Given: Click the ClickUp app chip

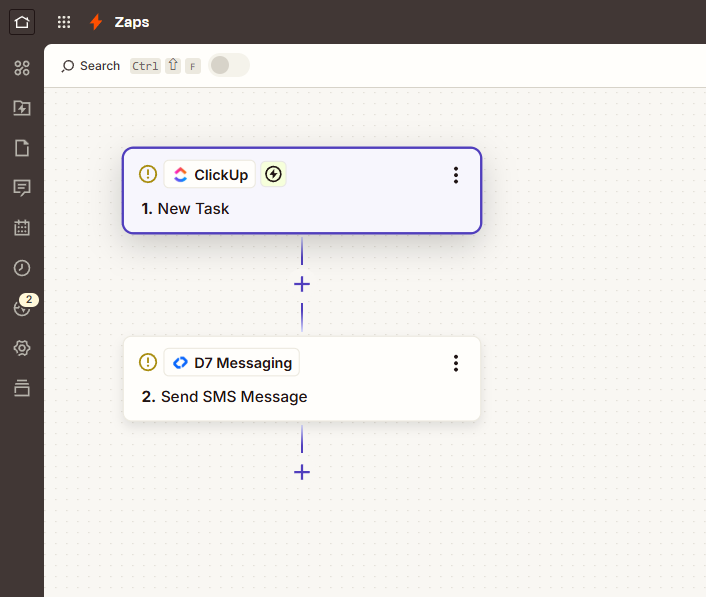Looking at the screenshot, I should 210,174.
